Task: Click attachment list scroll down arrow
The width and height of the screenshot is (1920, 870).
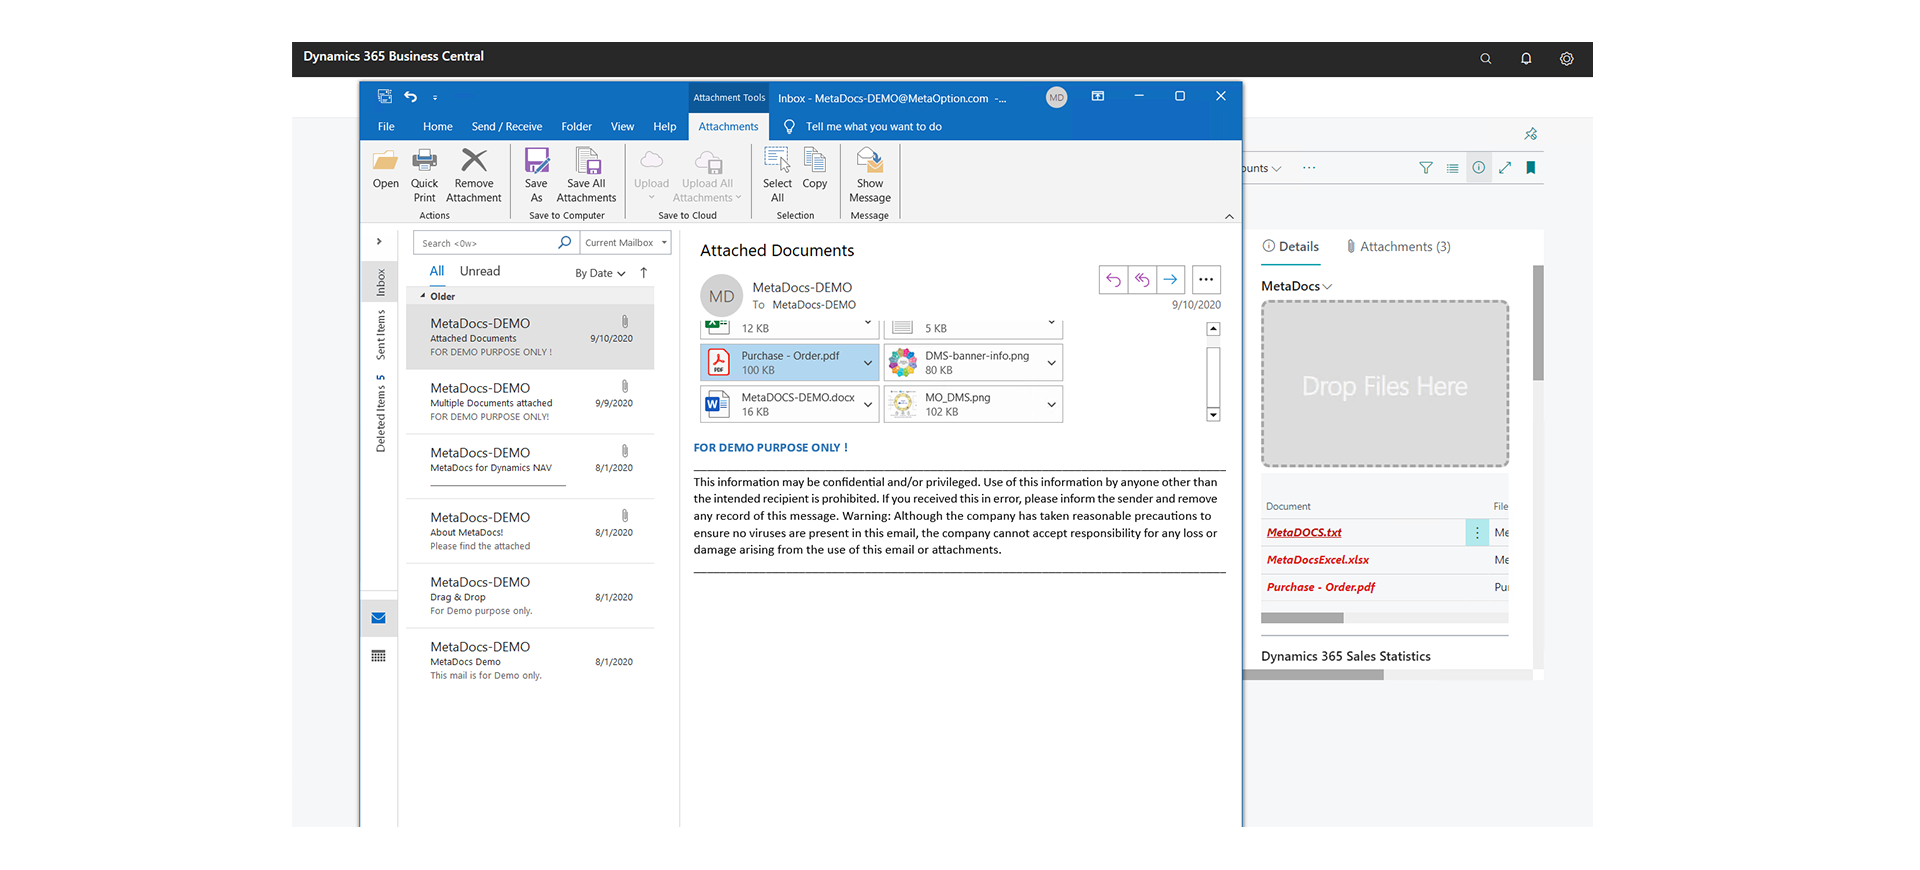Action: 1213,415
